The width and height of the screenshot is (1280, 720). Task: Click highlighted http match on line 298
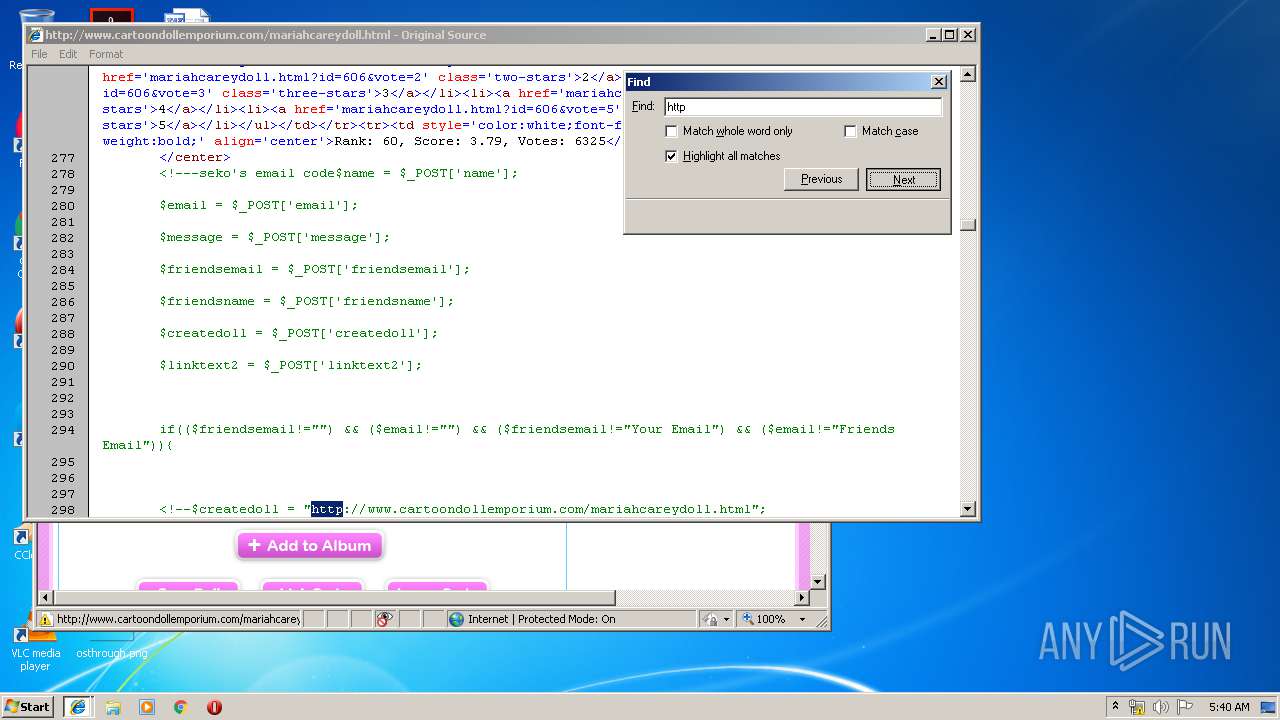pyautogui.click(x=326, y=509)
